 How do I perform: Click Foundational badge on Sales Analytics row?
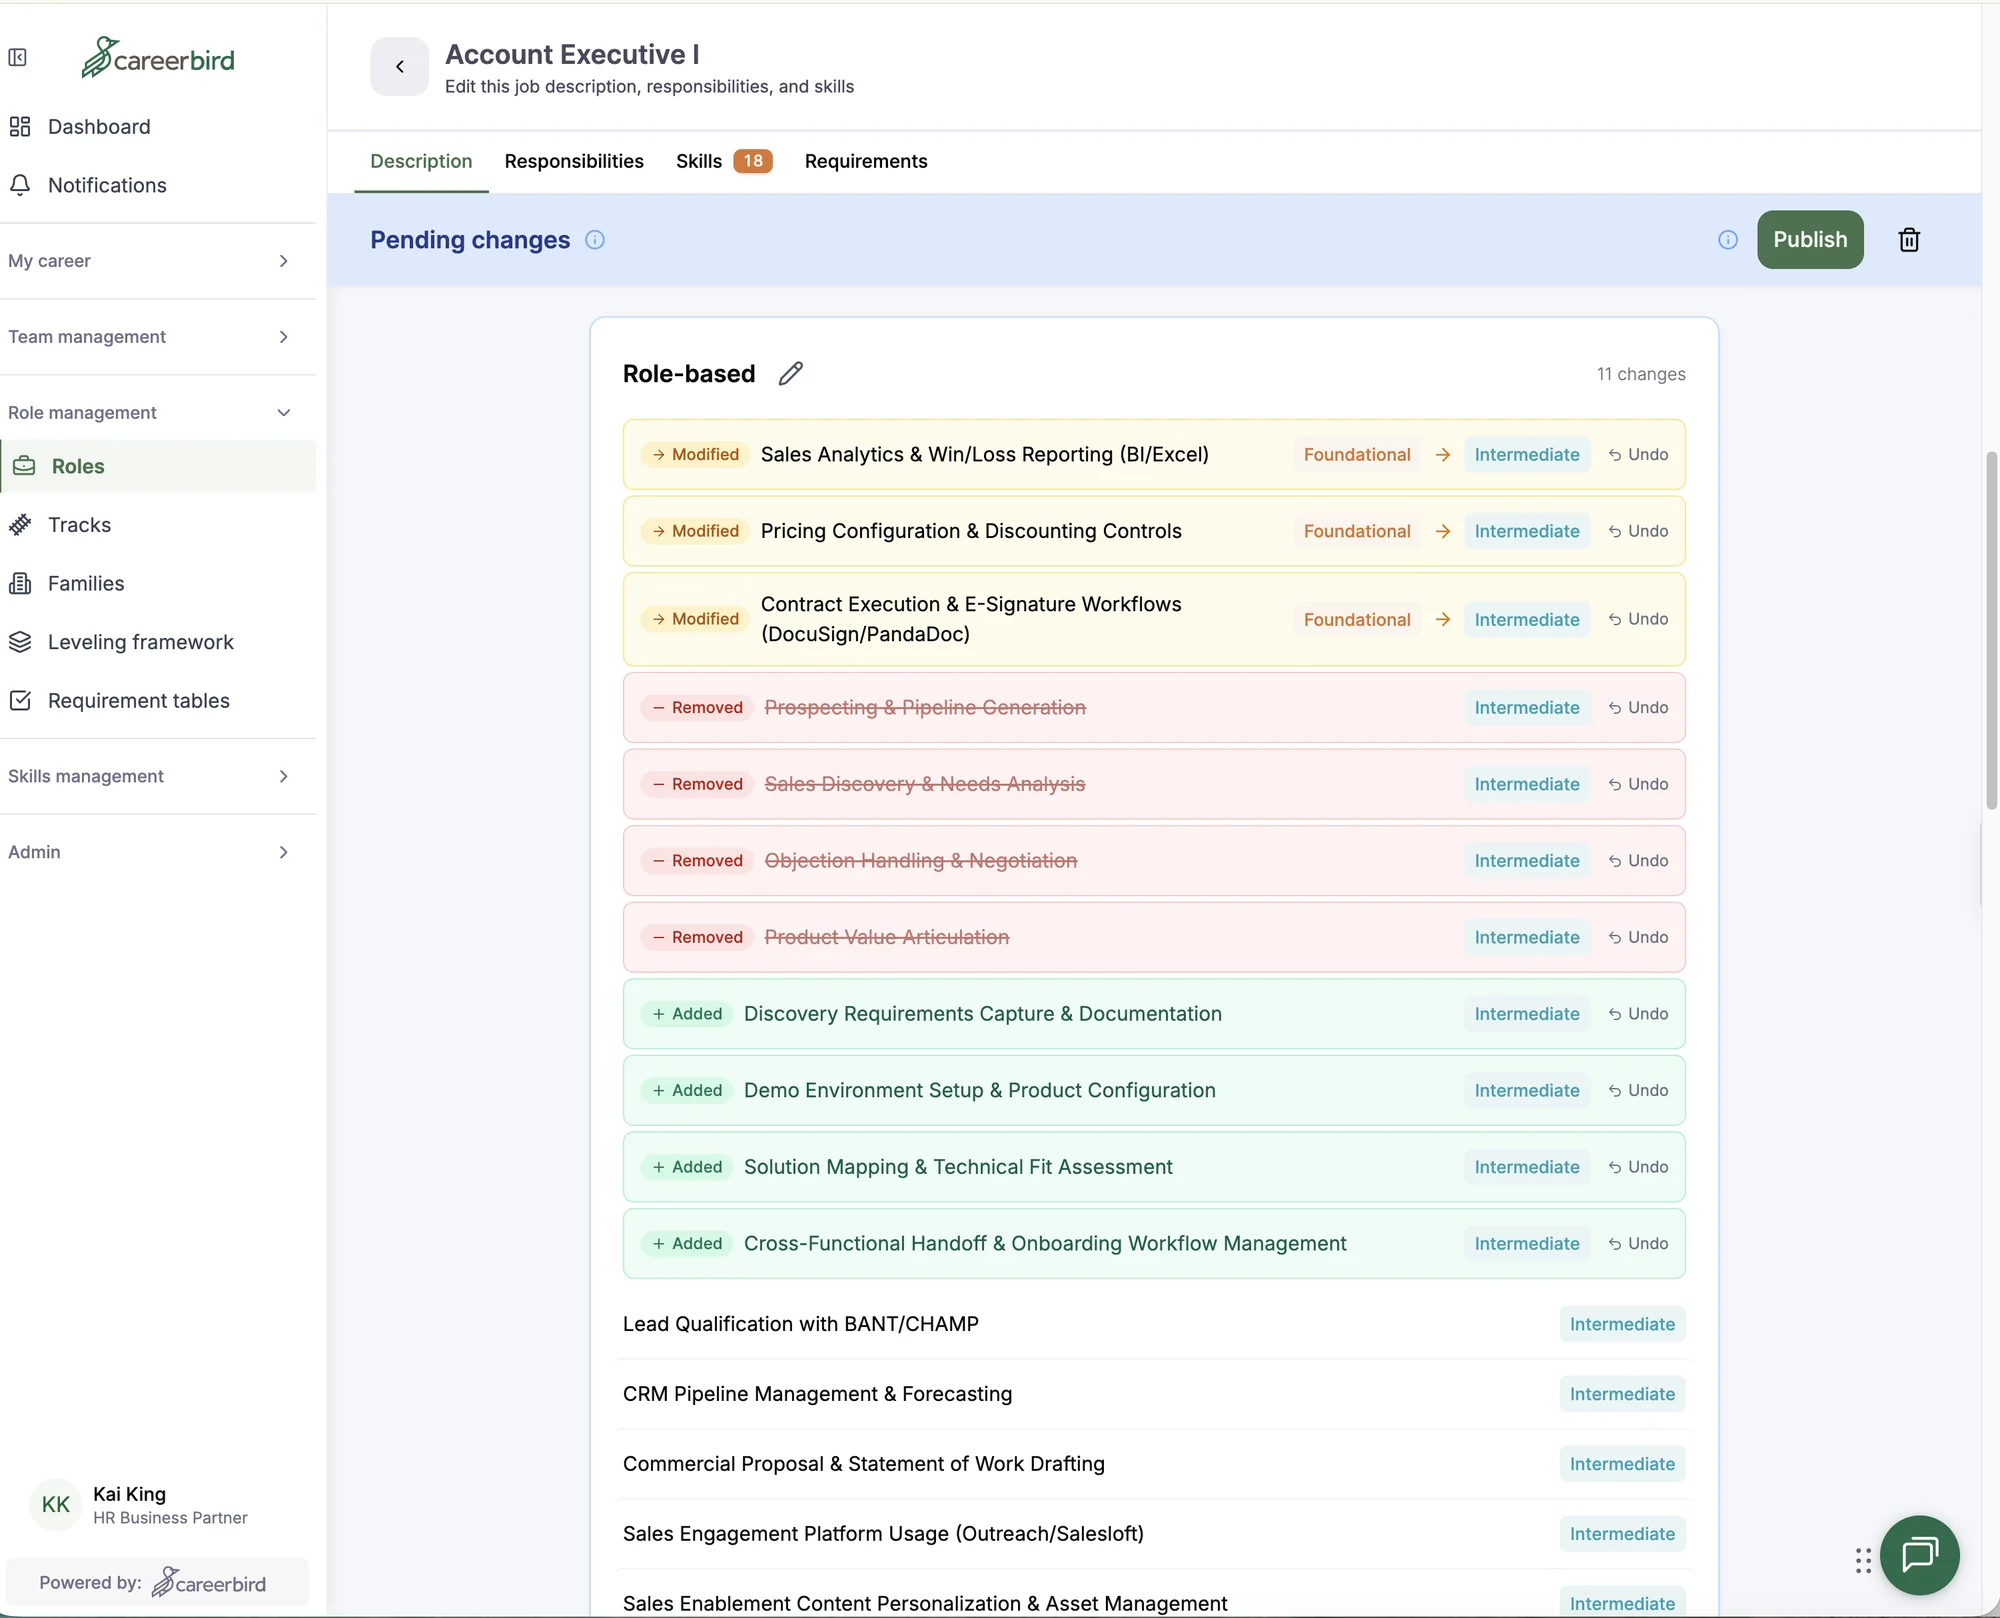(1357, 455)
